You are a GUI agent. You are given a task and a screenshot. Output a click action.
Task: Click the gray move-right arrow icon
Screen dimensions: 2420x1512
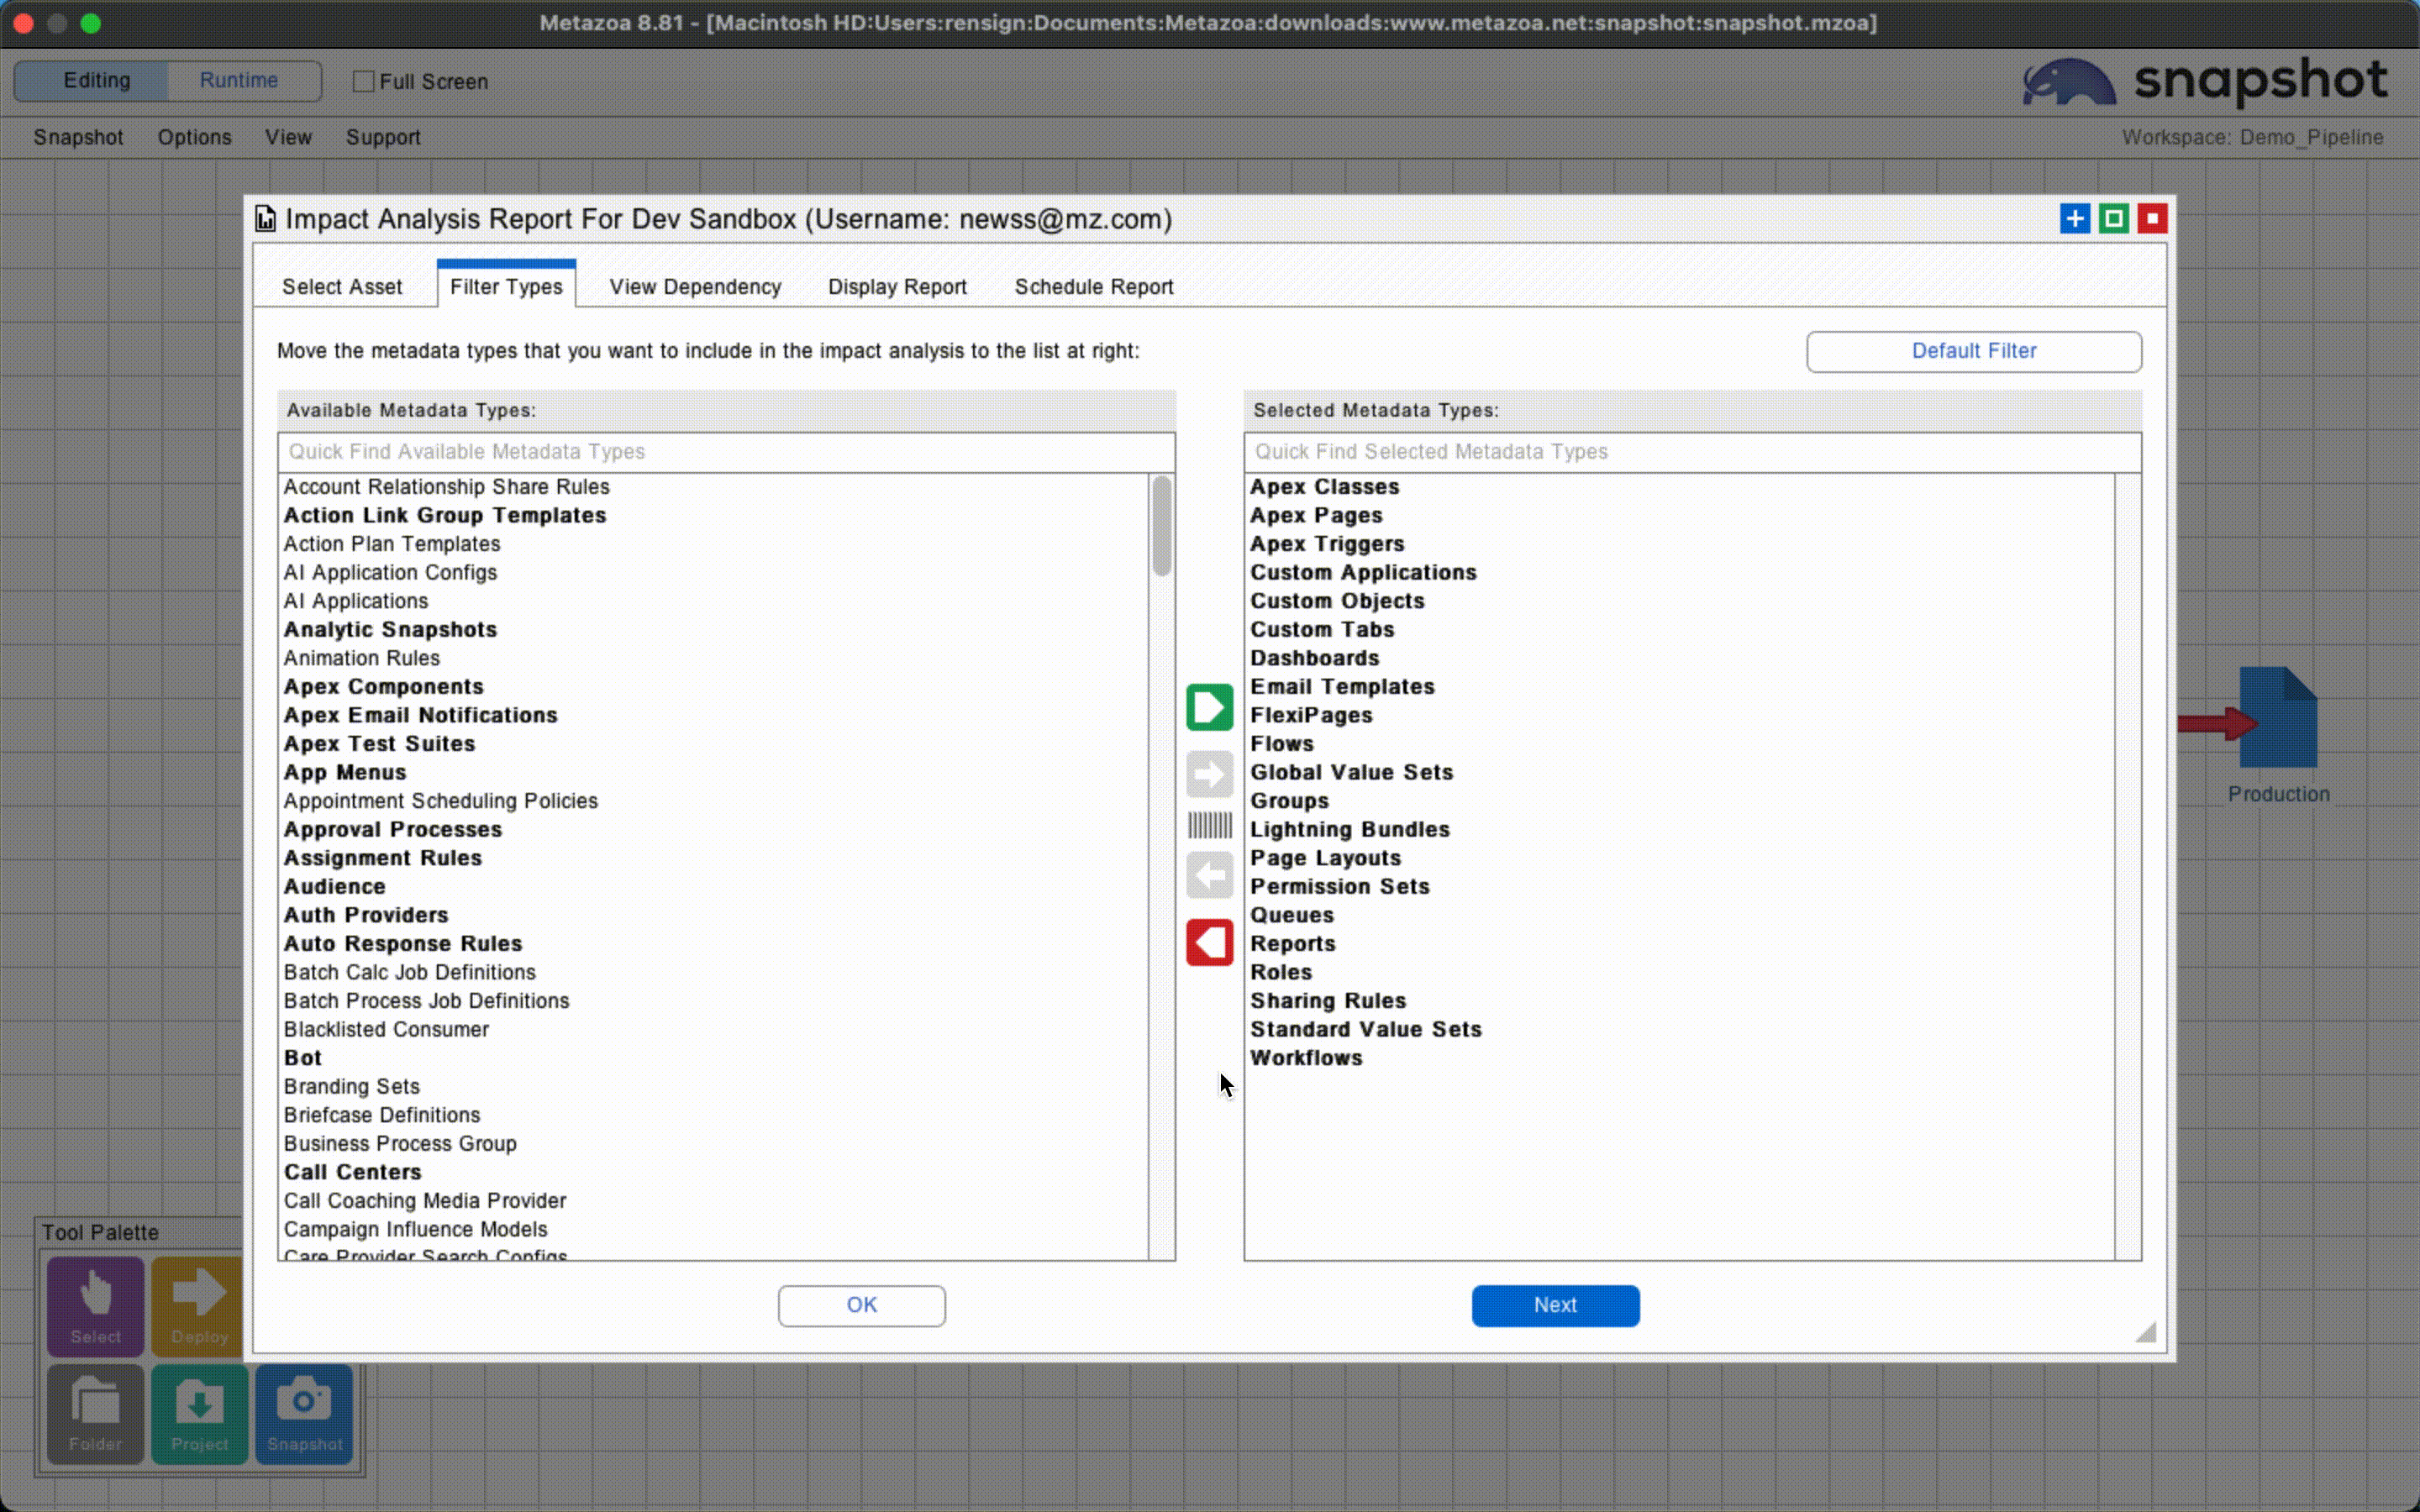[x=1209, y=774]
